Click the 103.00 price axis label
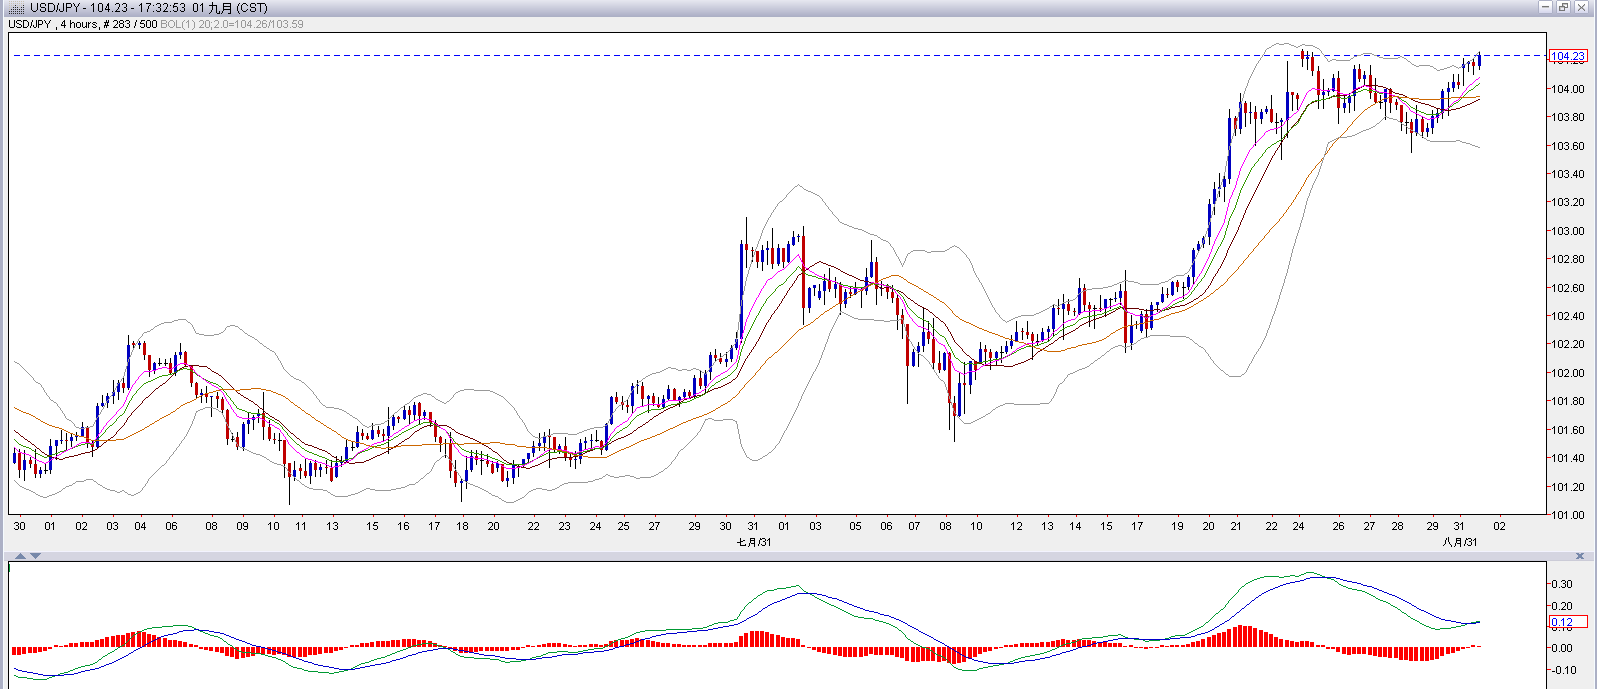The width and height of the screenshot is (1597, 689). coord(1568,231)
